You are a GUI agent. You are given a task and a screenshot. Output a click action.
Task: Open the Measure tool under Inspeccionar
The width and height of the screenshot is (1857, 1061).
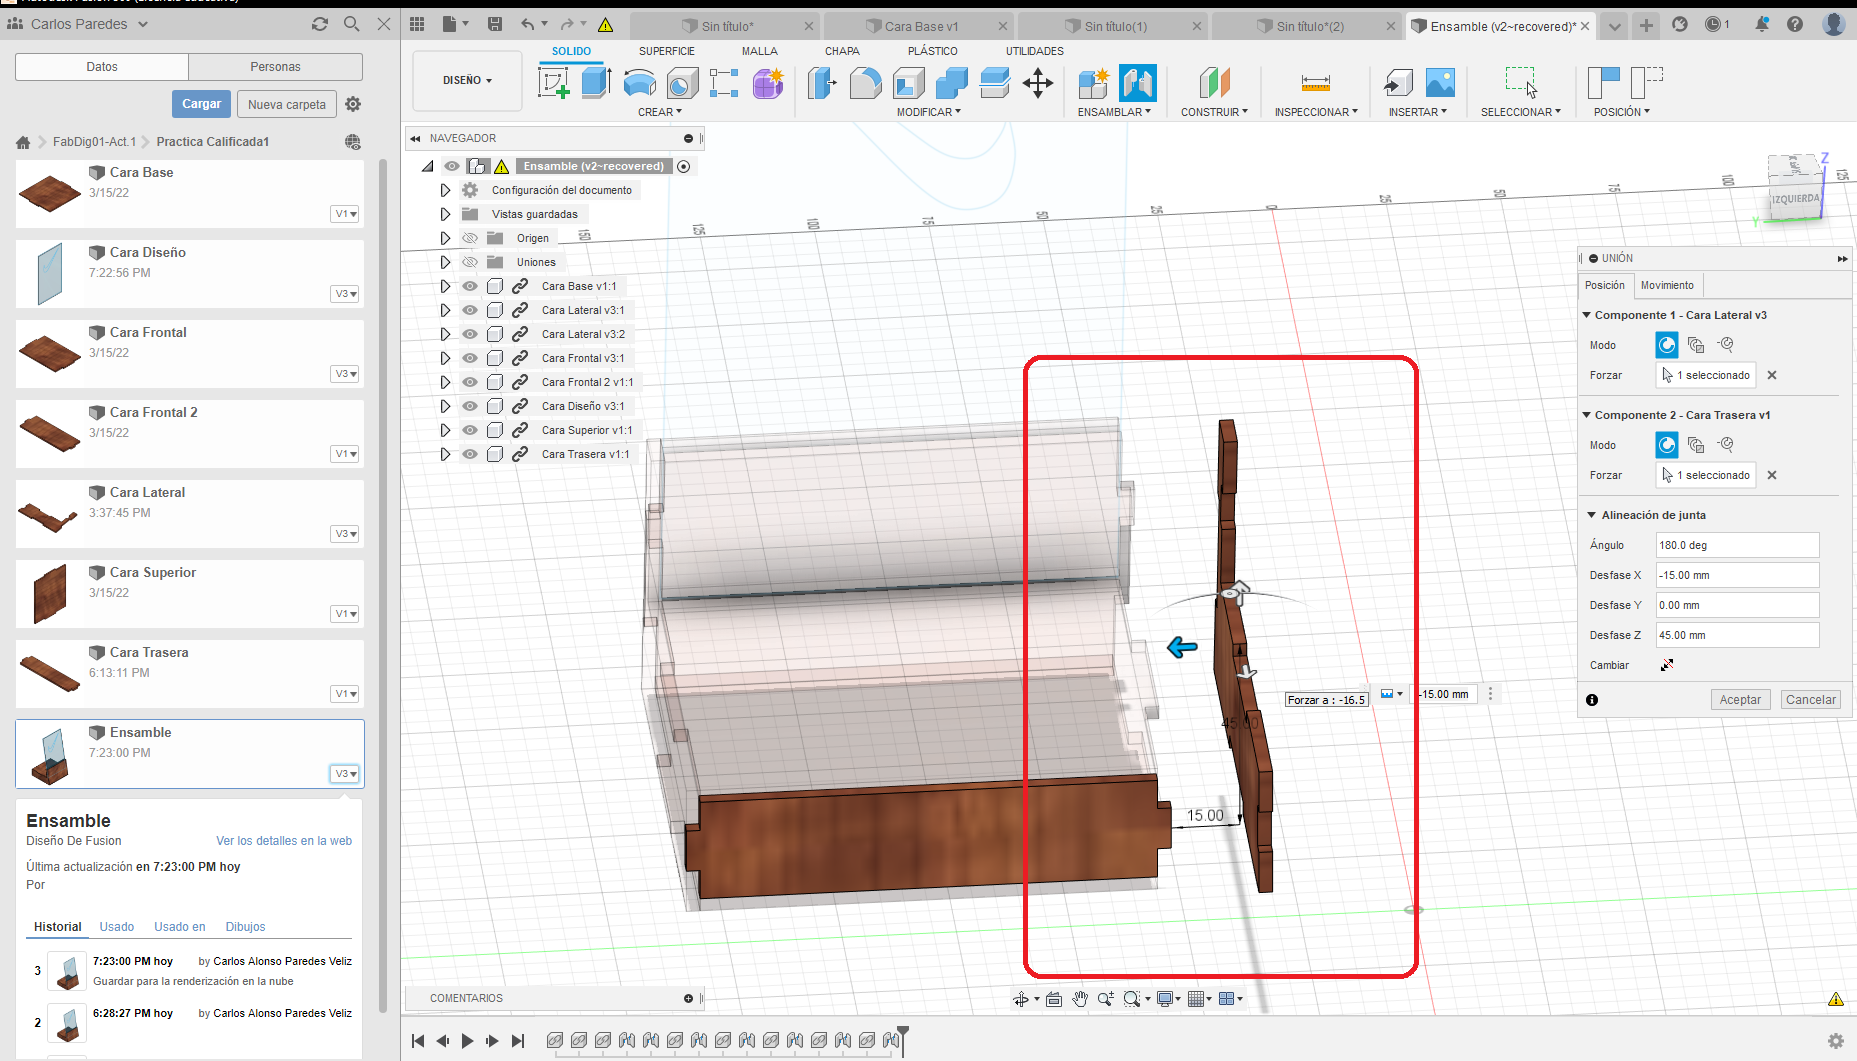tap(1315, 82)
